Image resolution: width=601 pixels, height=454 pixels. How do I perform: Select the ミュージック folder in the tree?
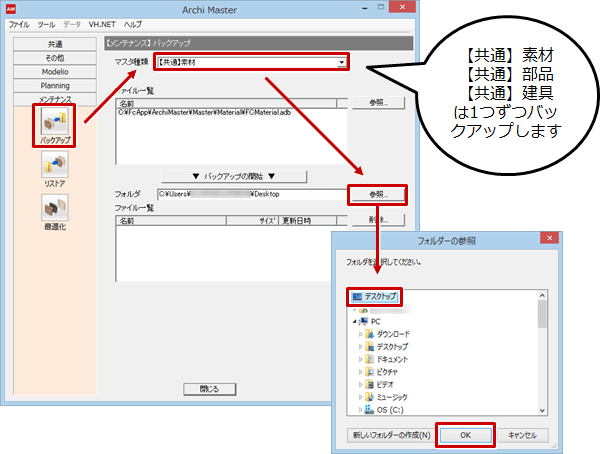(399, 397)
